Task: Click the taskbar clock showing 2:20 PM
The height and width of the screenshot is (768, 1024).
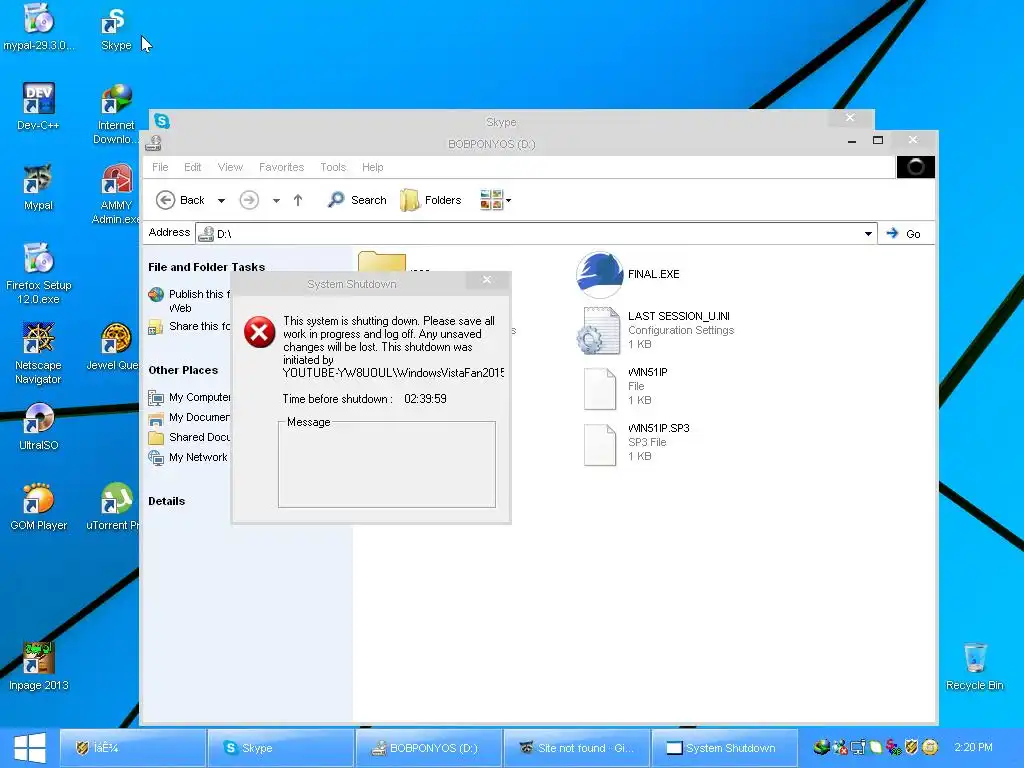Action: [x=973, y=747]
